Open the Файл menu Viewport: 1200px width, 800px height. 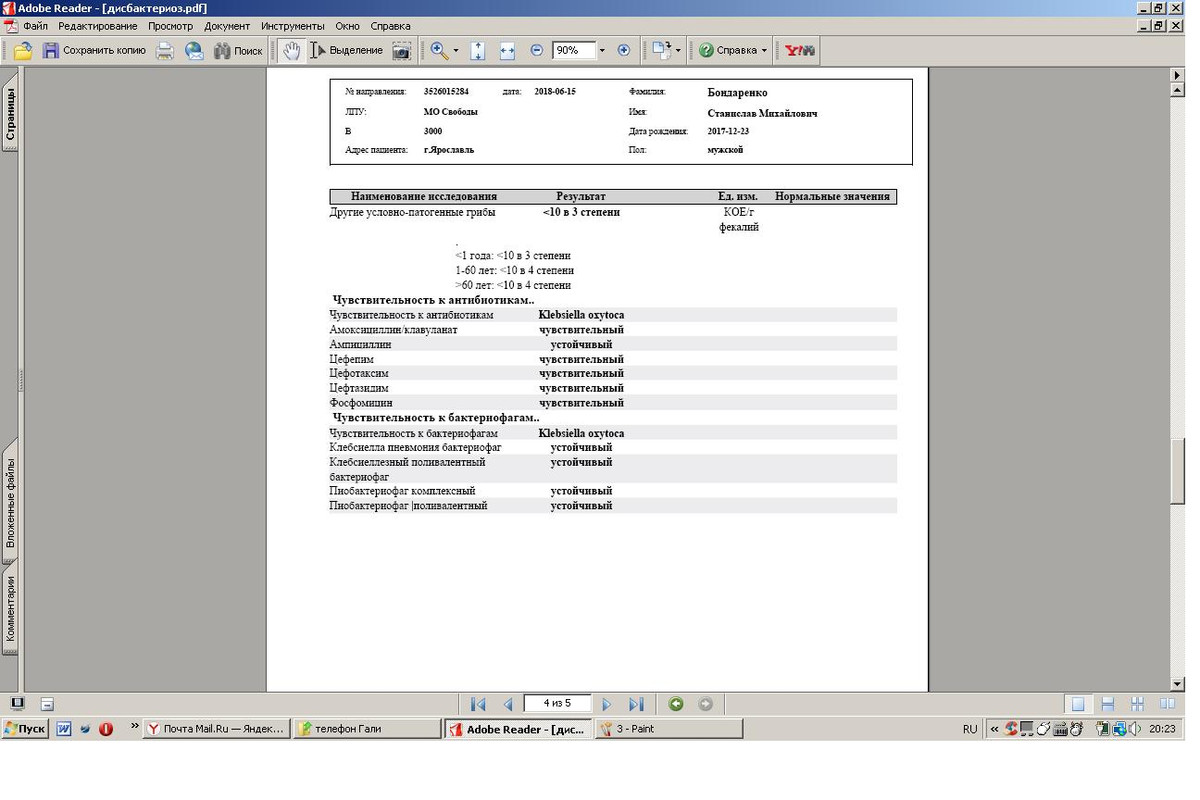pyautogui.click(x=35, y=26)
